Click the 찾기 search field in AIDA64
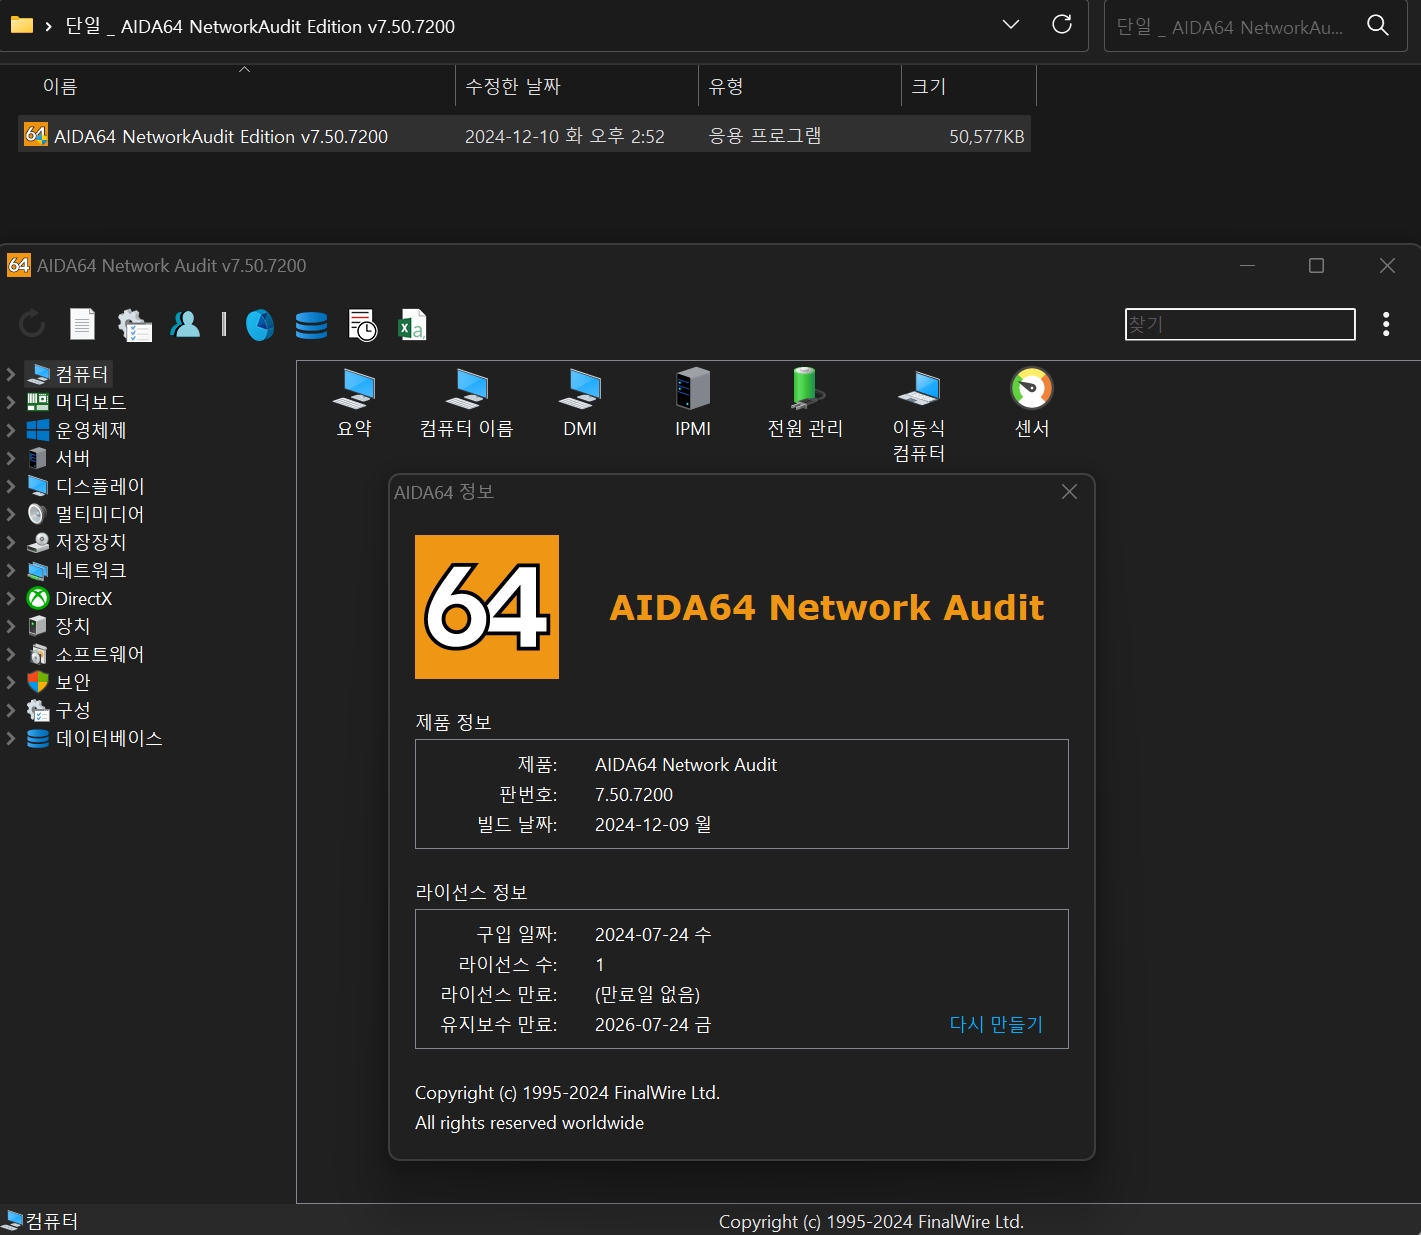Viewport: 1421px width, 1235px height. (x=1240, y=324)
